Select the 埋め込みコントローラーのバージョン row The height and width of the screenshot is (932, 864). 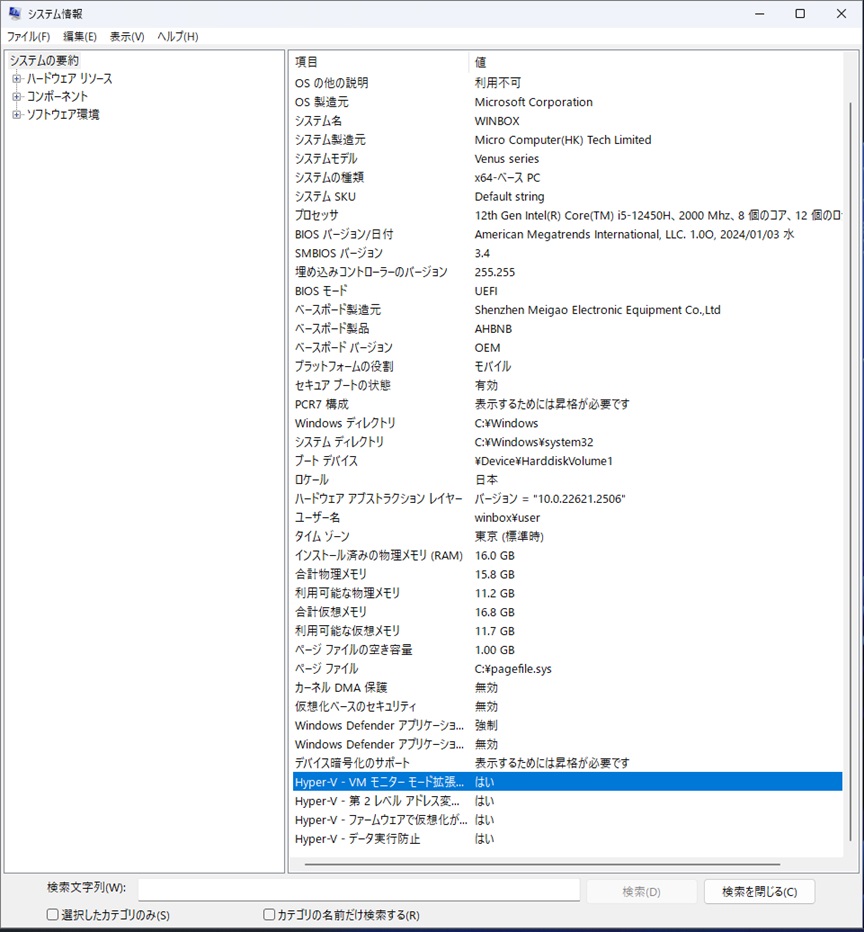click(x=567, y=272)
